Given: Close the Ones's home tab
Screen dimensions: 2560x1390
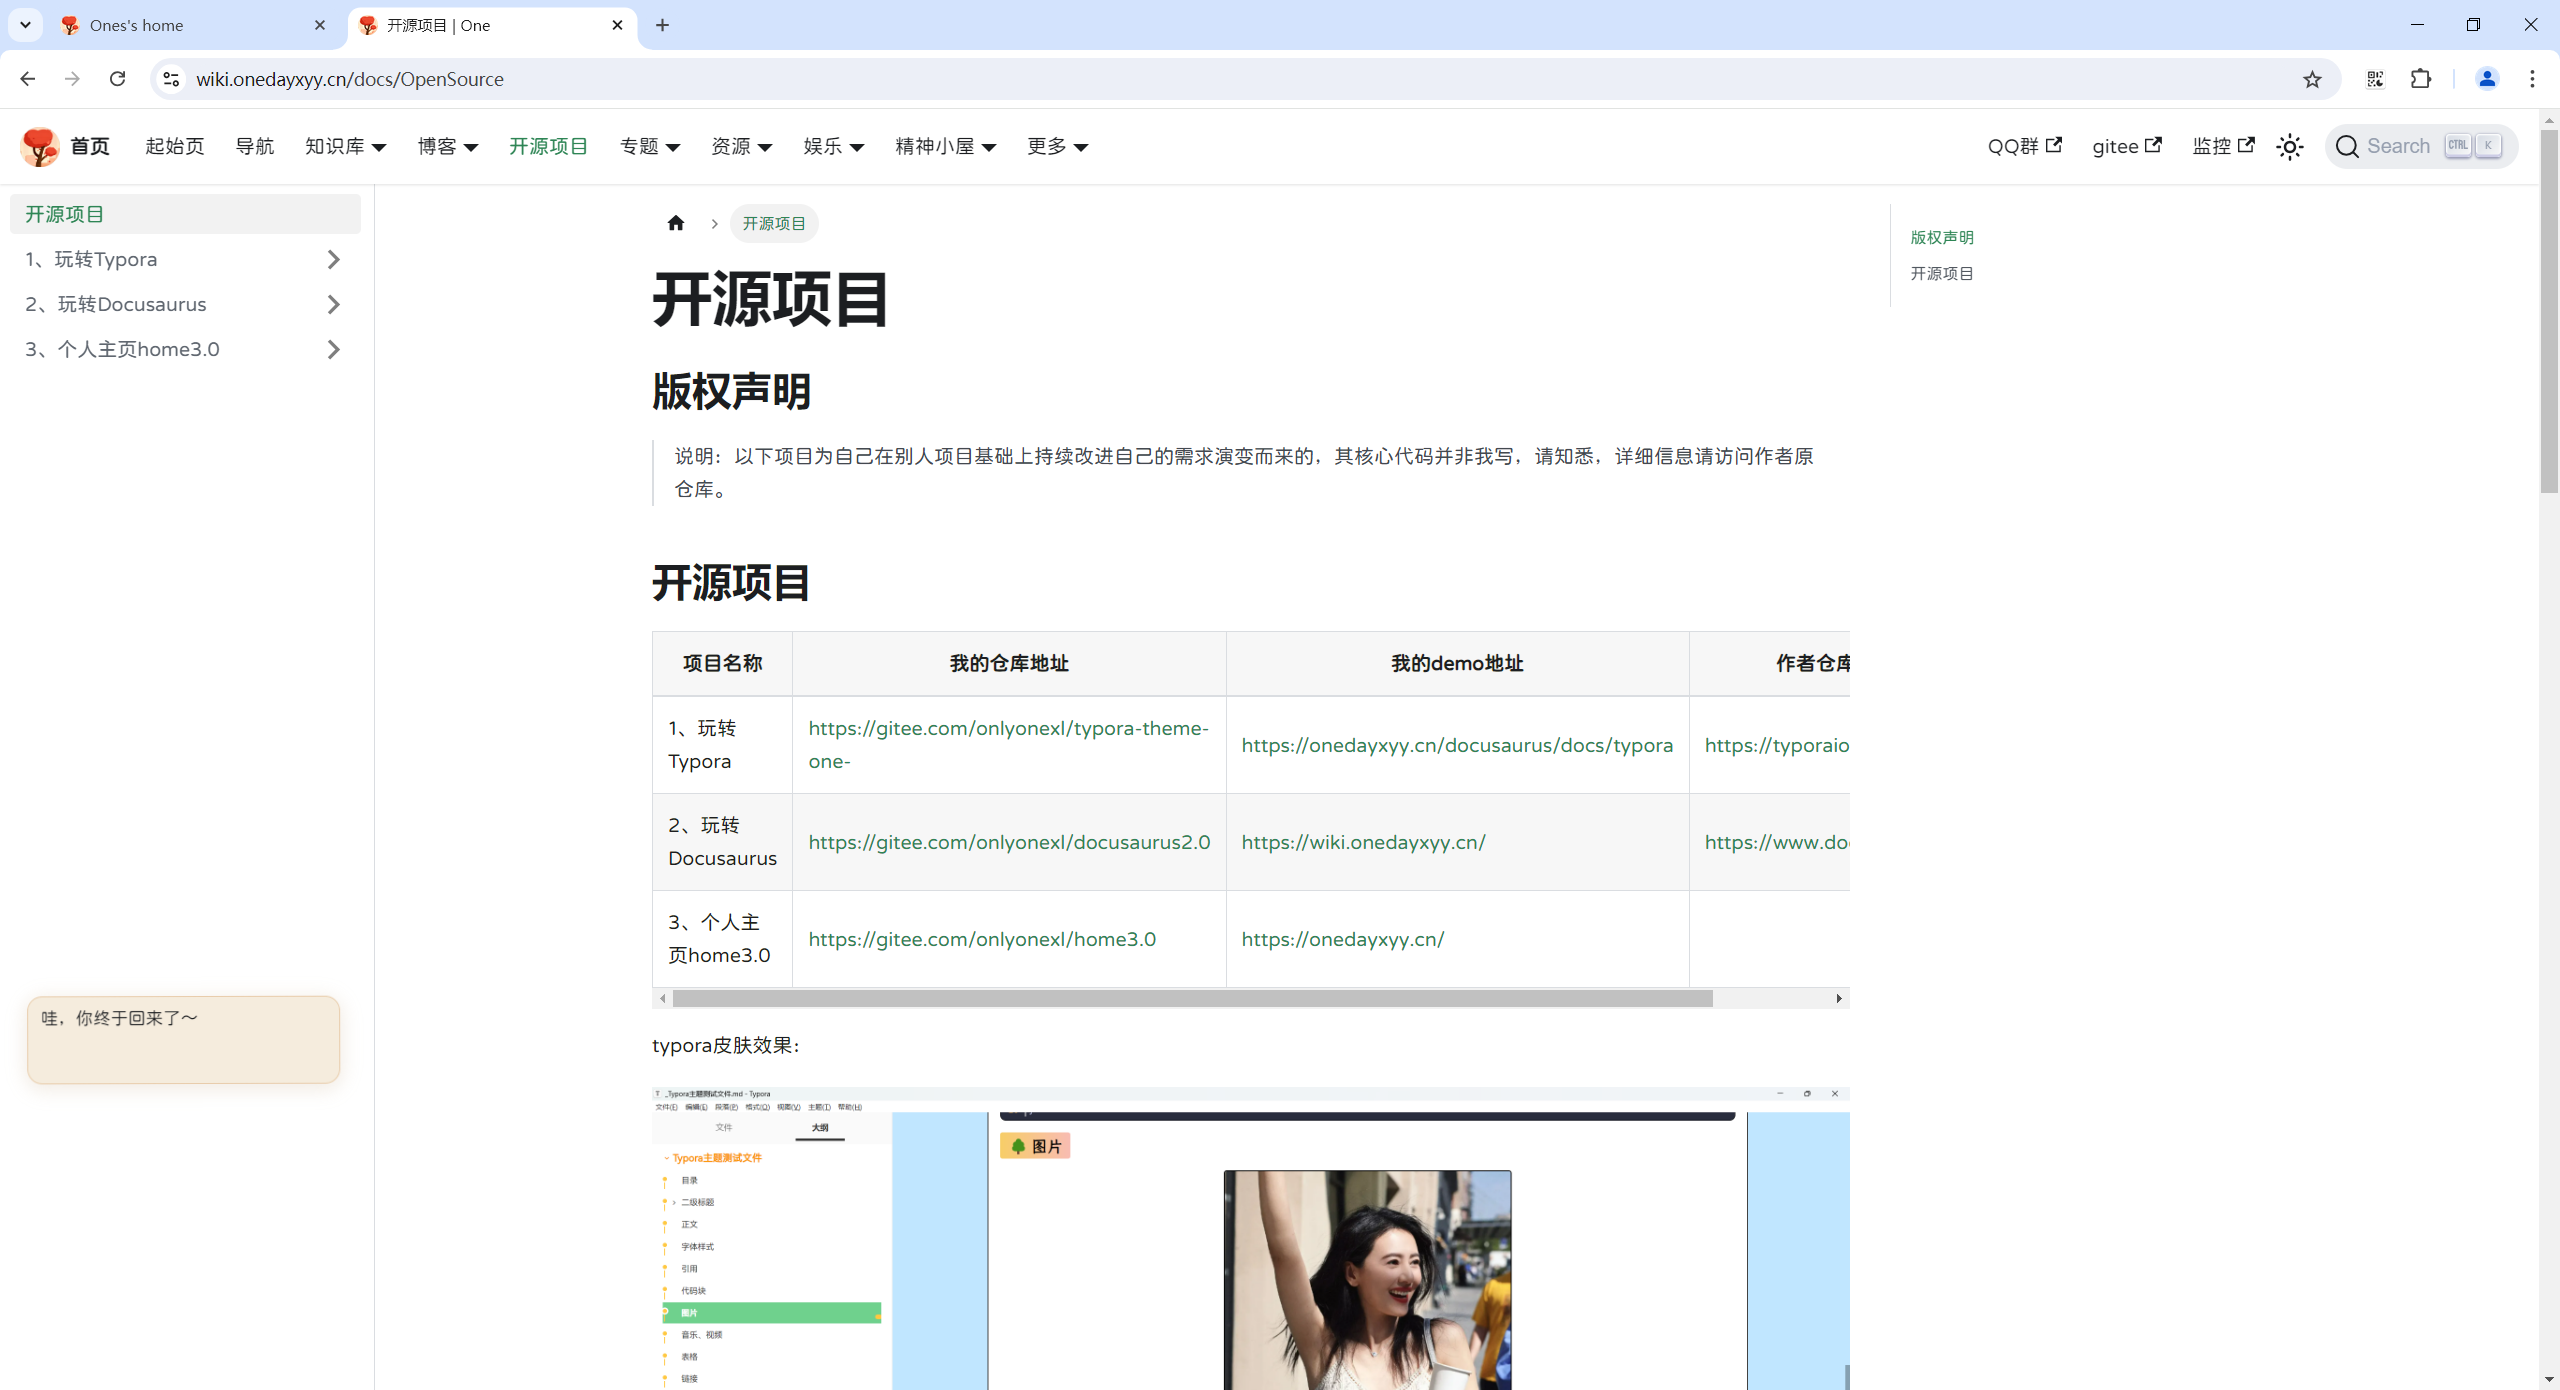Looking at the screenshot, I should pos(320,25).
